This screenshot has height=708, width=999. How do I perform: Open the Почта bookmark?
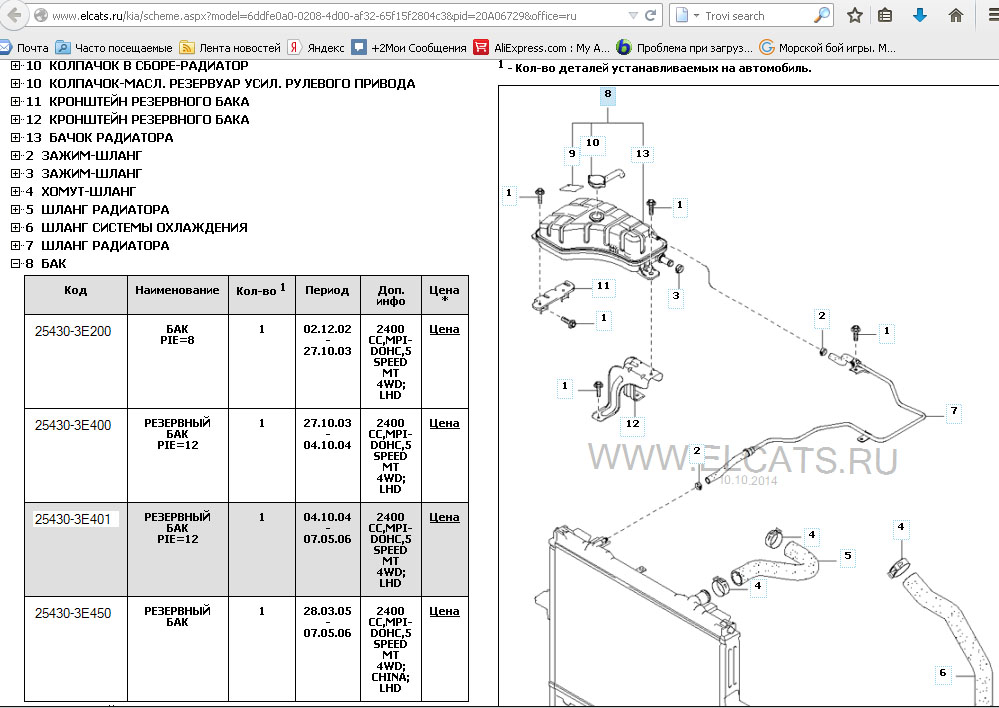click(x=24, y=48)
